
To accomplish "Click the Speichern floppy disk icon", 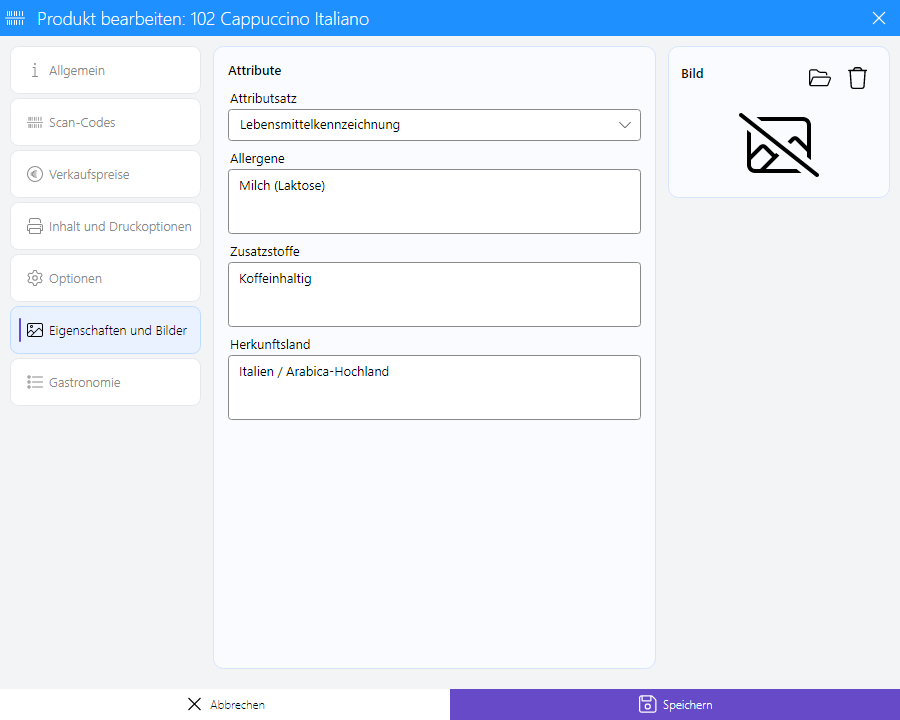I will (647, 704).
